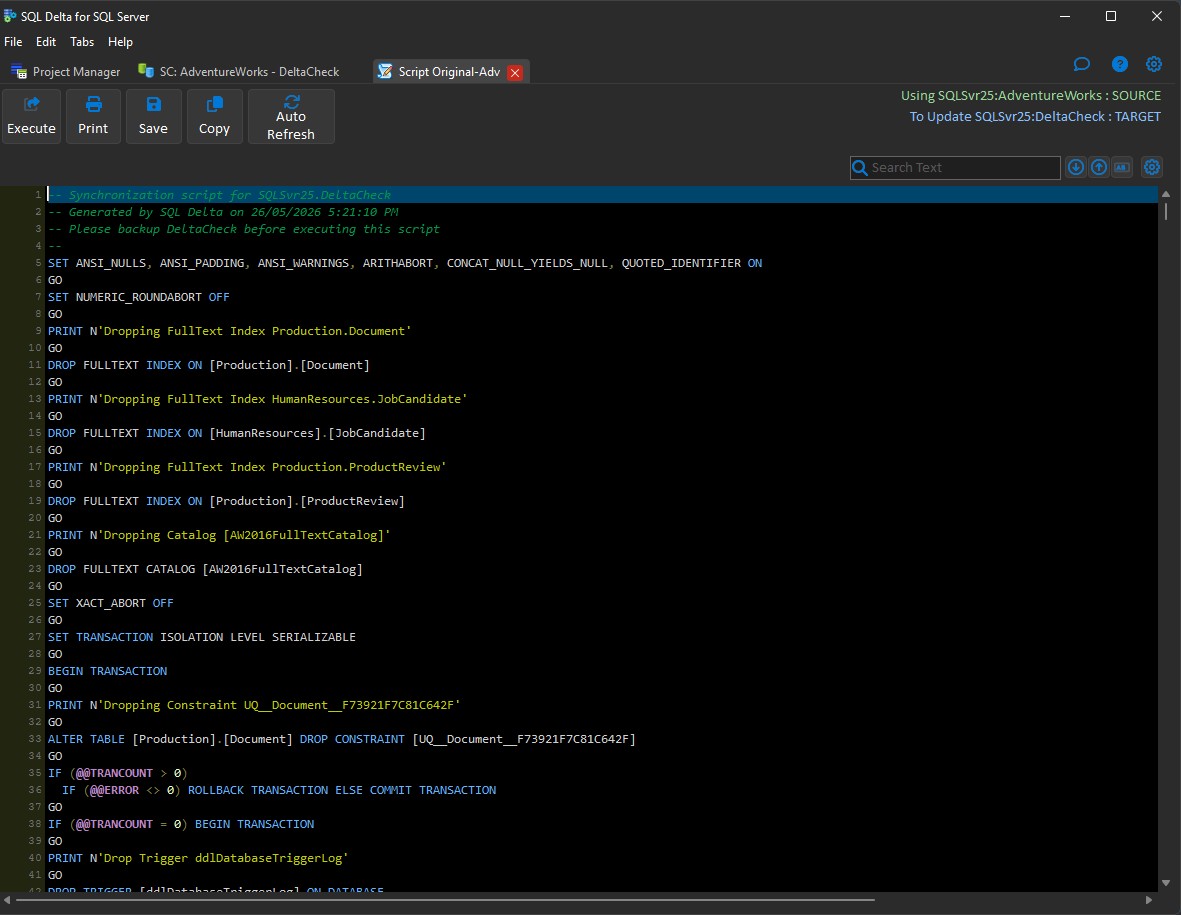Open the help question mark icon
Screen dimensions: 1181x915
(1120, 64)
